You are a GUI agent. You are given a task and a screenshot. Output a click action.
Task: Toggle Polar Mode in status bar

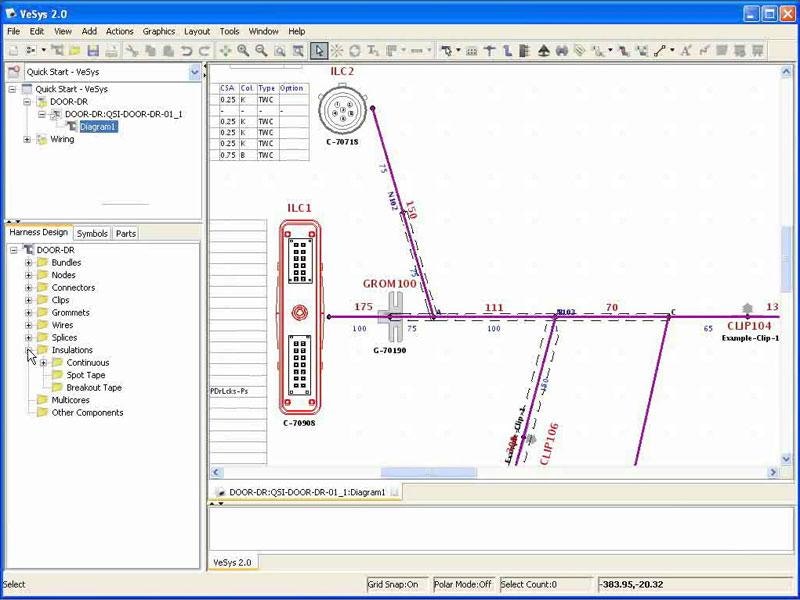coord(463,584)
